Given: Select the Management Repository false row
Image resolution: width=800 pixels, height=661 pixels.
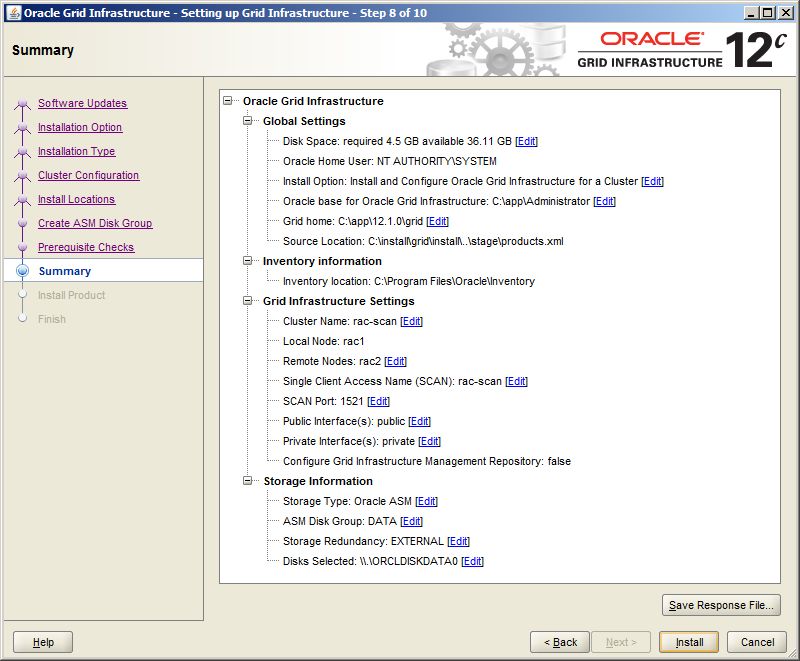Looking at the screenshot, I should pos(427,461).
